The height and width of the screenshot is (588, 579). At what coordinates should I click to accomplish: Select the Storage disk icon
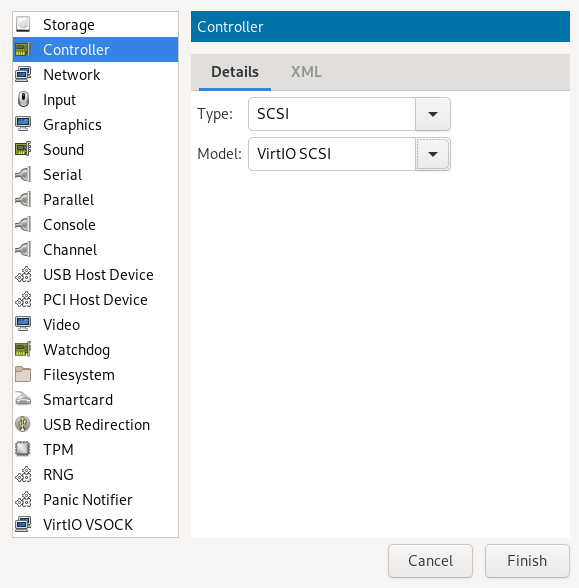pos(23,25)
